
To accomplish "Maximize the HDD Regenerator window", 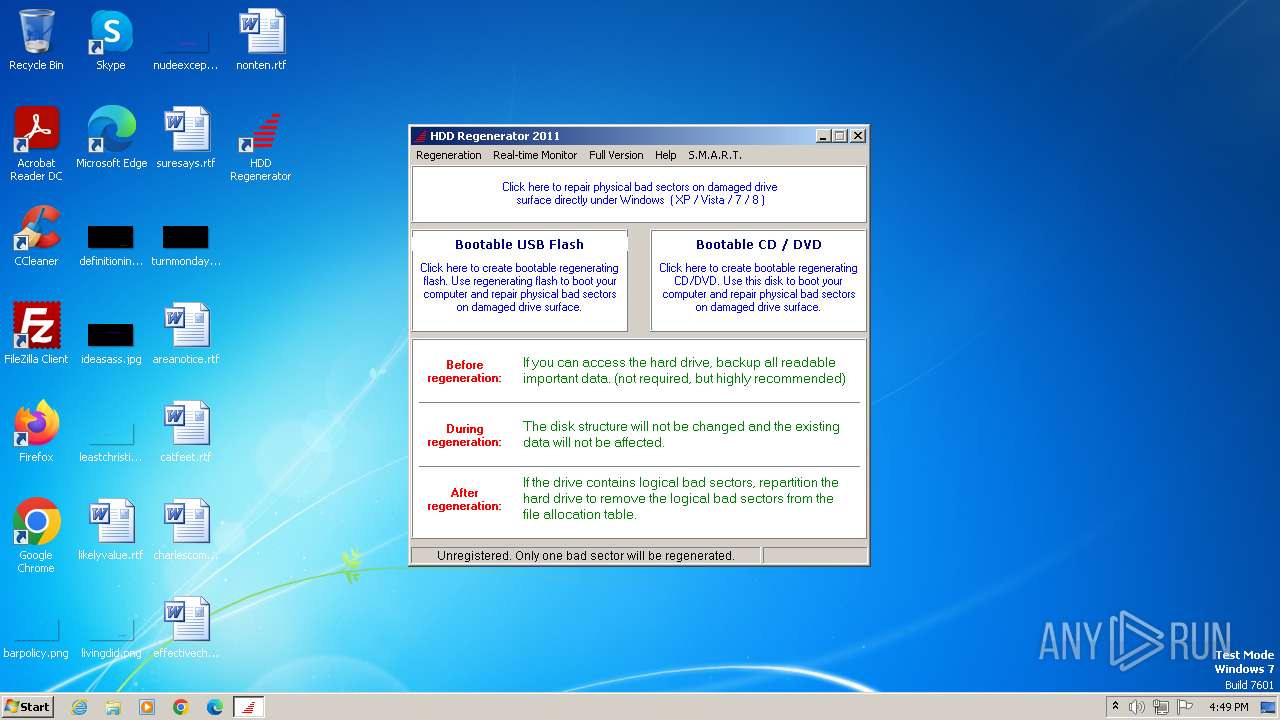I will tap(840, 136).
